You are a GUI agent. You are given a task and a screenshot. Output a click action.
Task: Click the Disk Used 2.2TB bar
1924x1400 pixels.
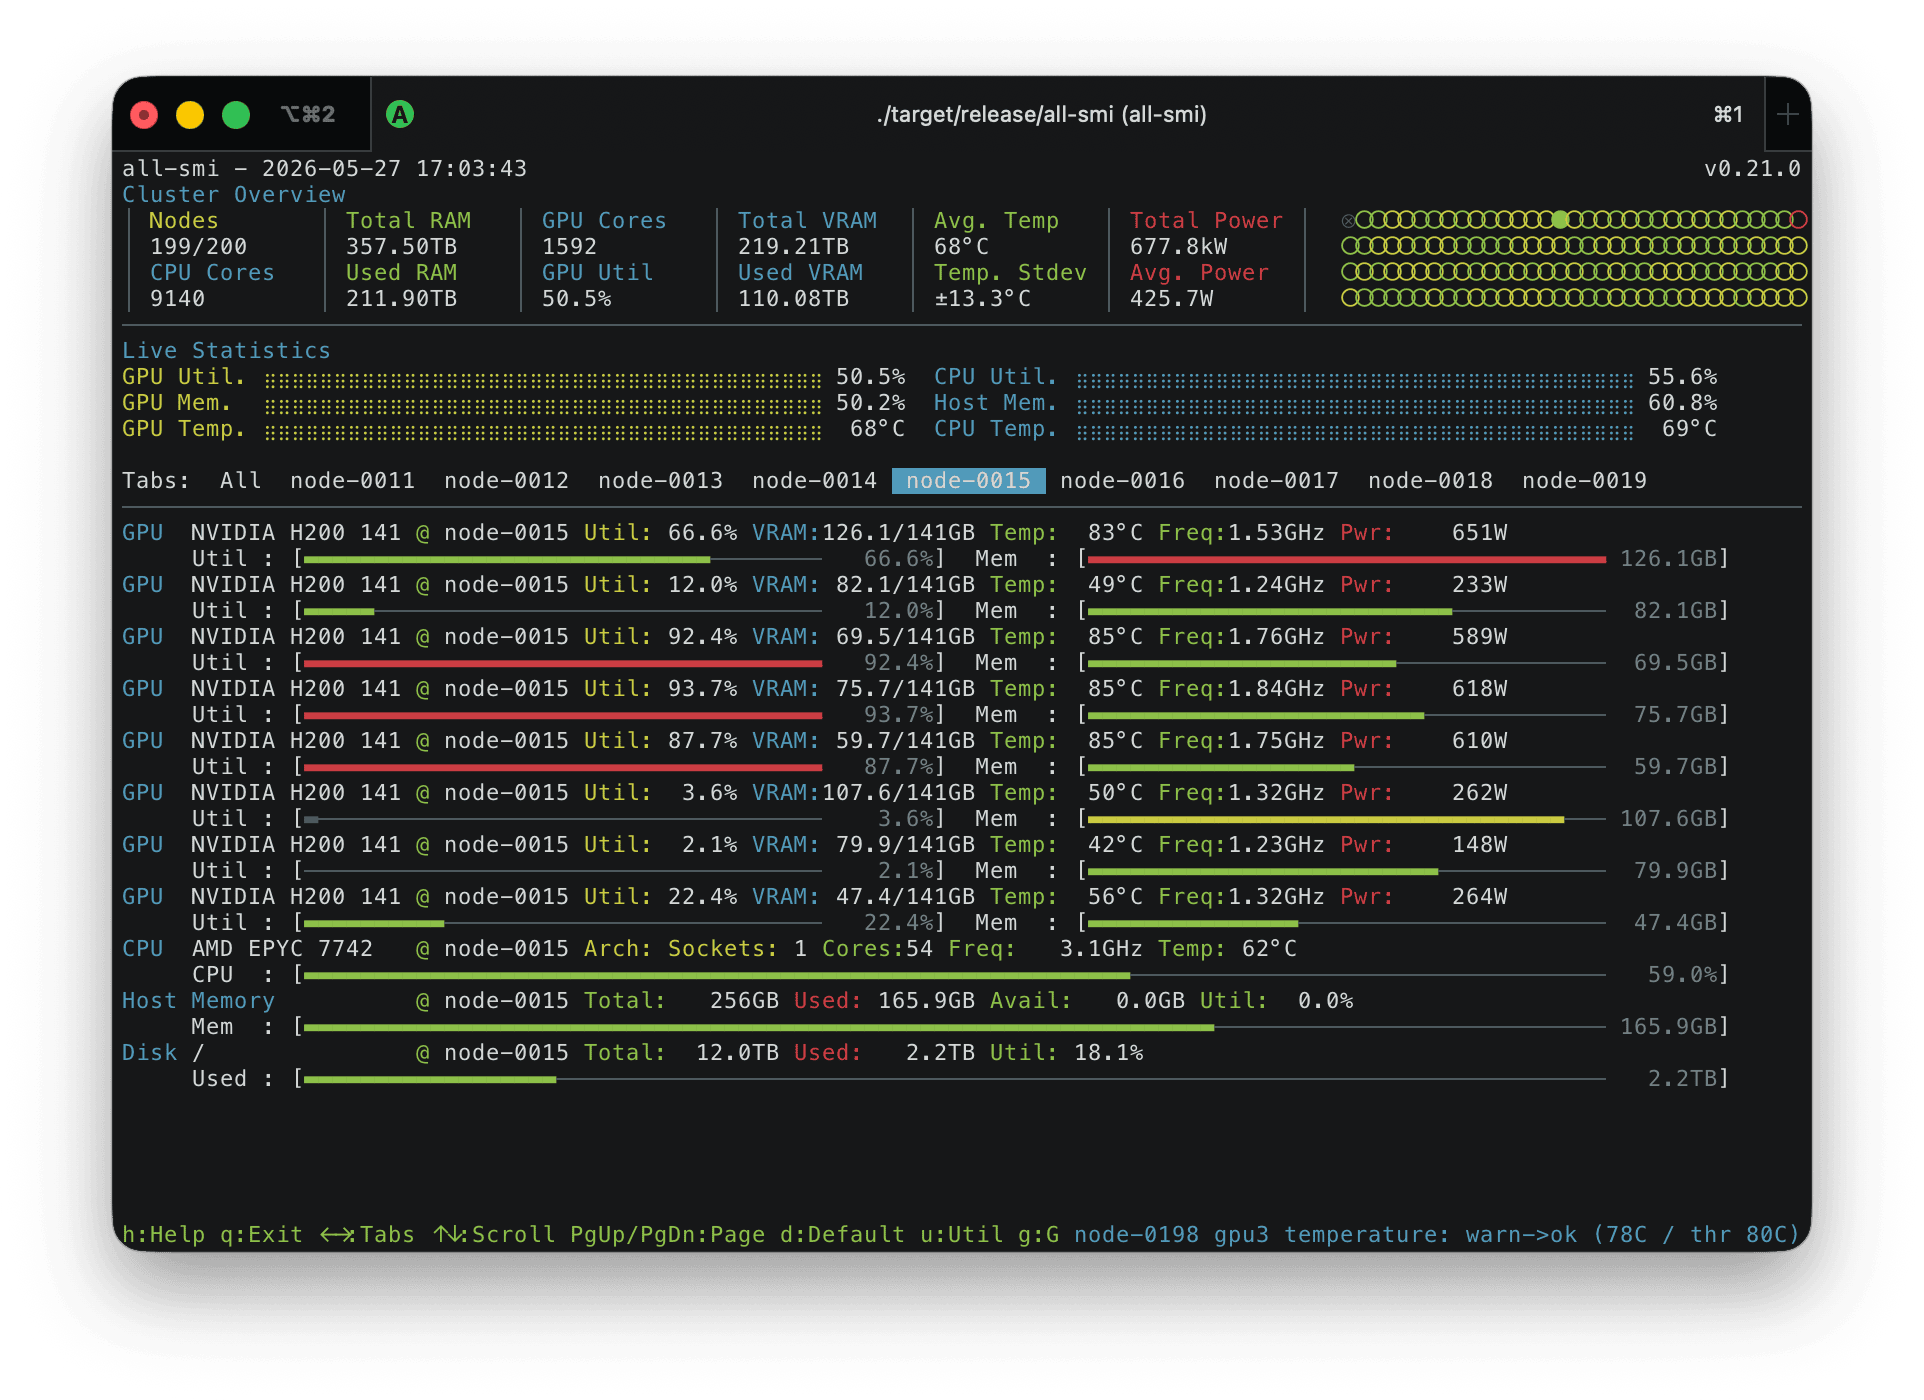(x=955, y=1079)
